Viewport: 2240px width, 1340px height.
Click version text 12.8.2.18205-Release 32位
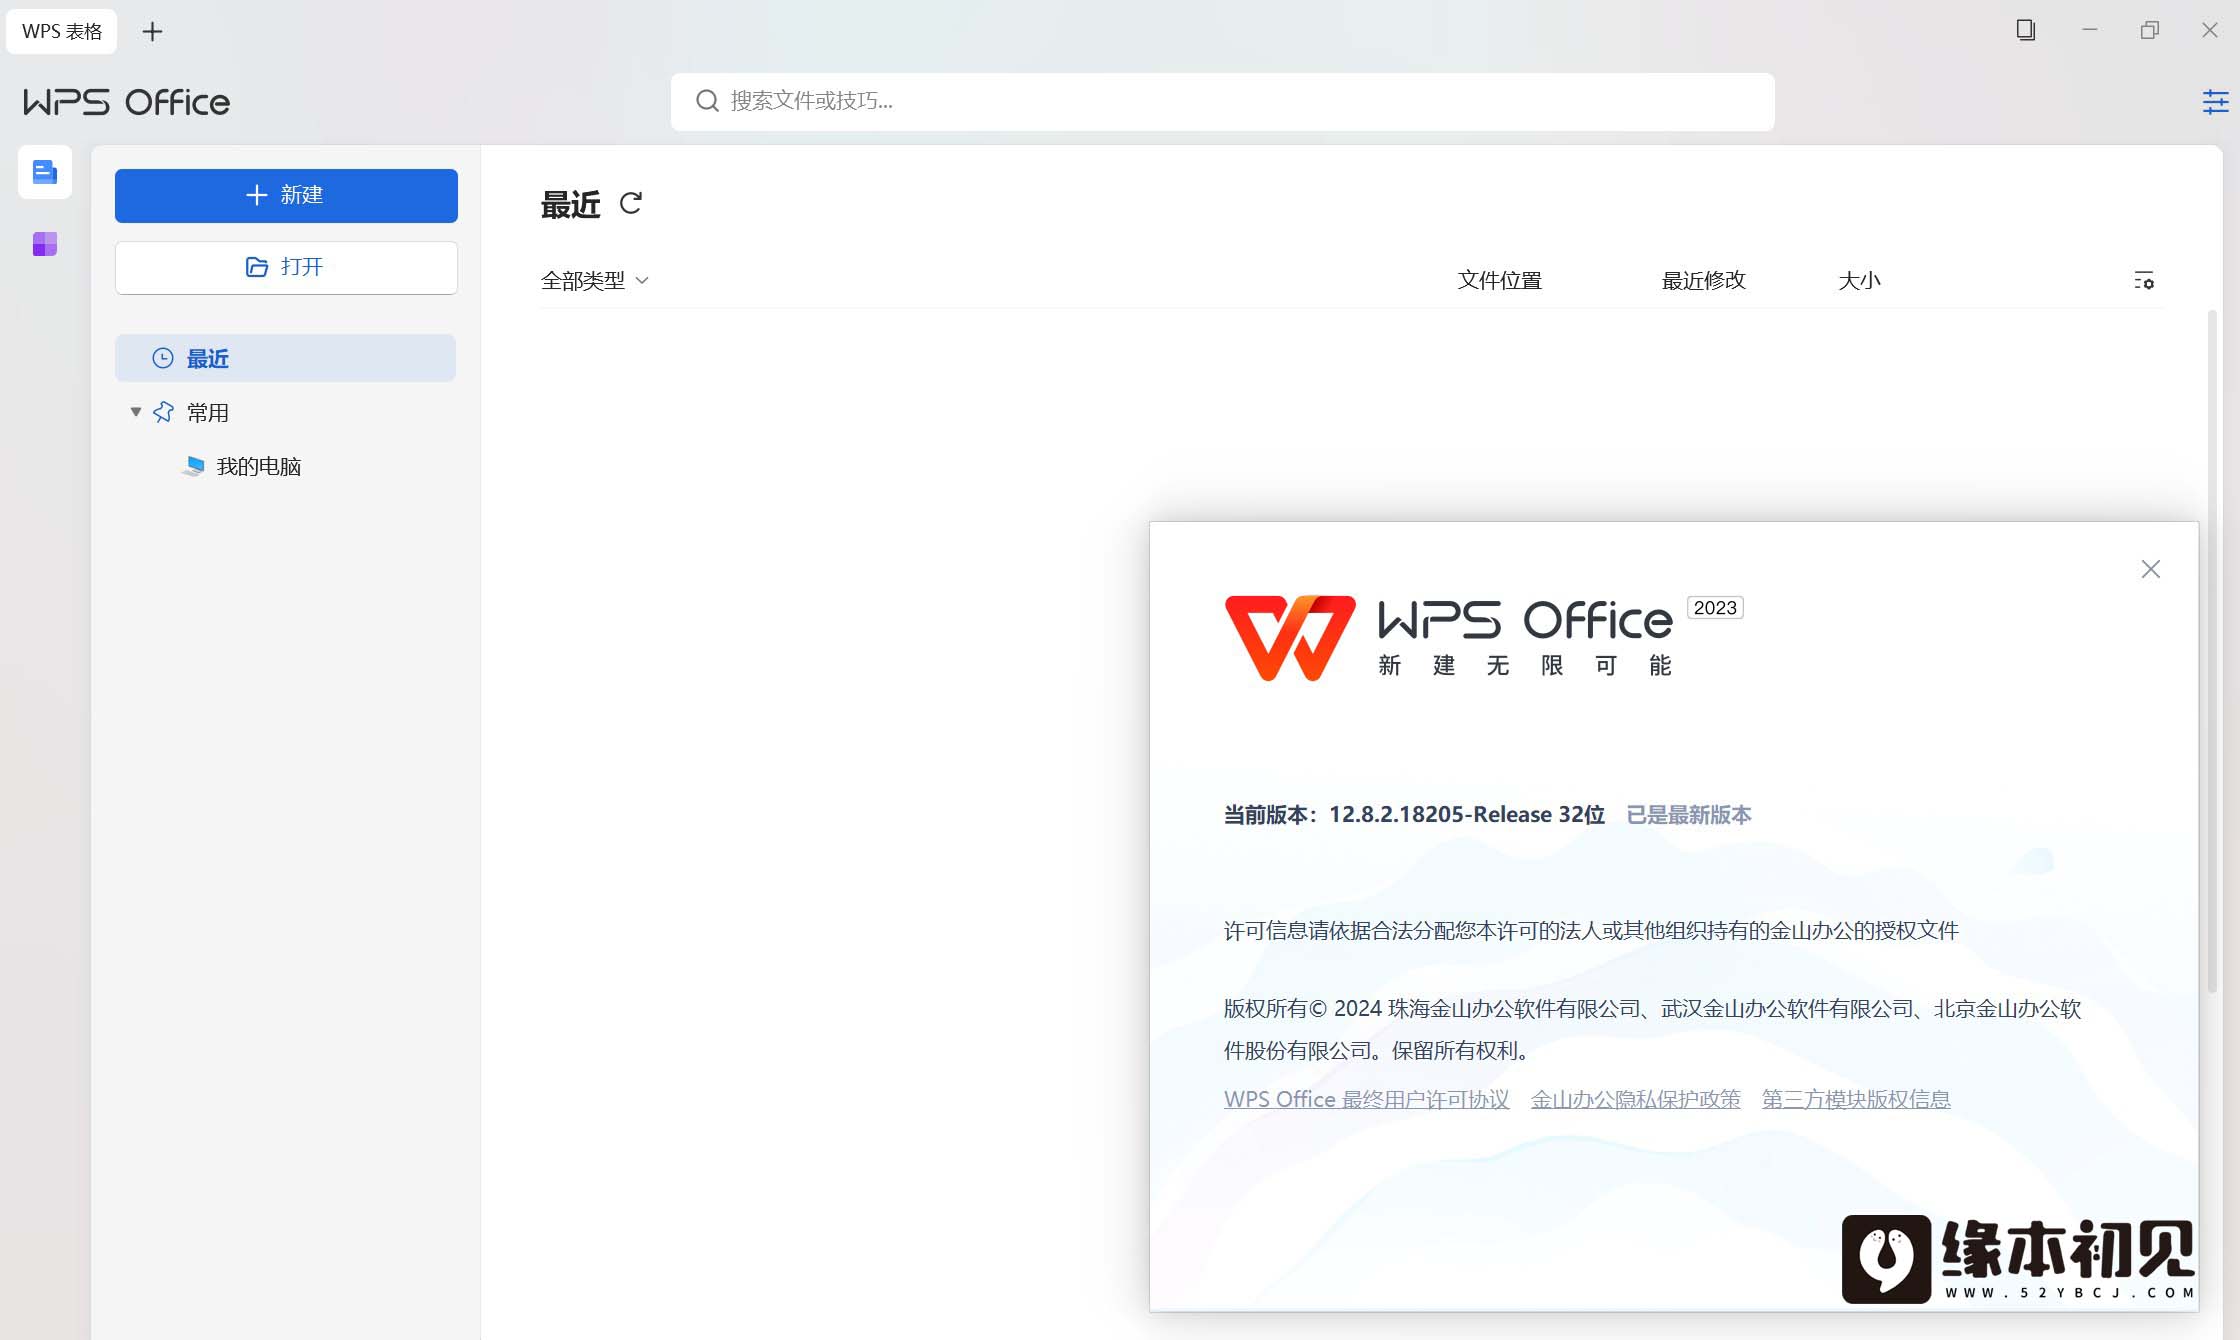pyautogui.click(x=1467, y=815)
